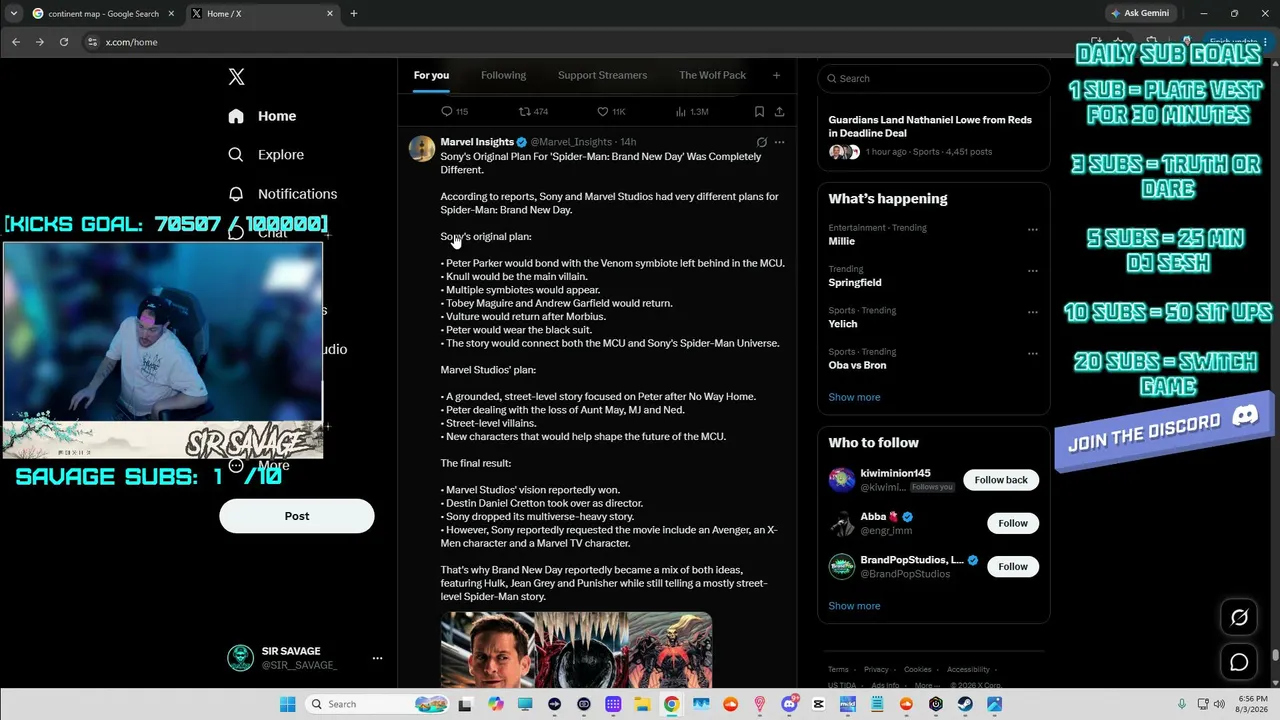Reload the page in Chrome
The width and height of the screenshot is (1280, 720).
click(64, 42)
